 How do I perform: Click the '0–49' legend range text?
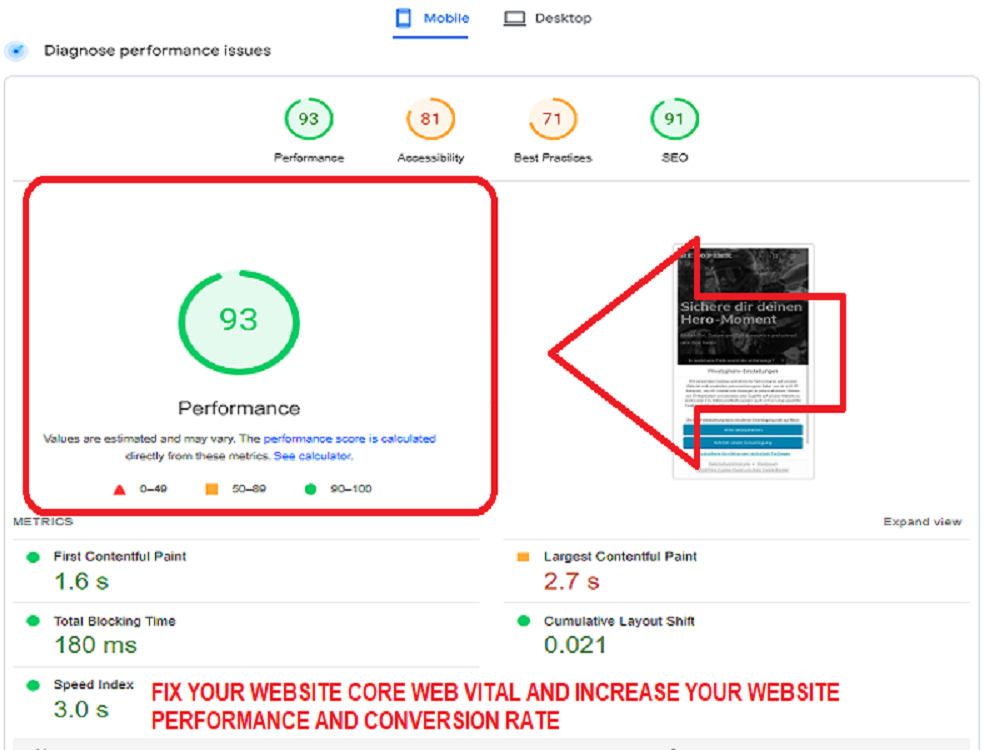pos(153,489)
